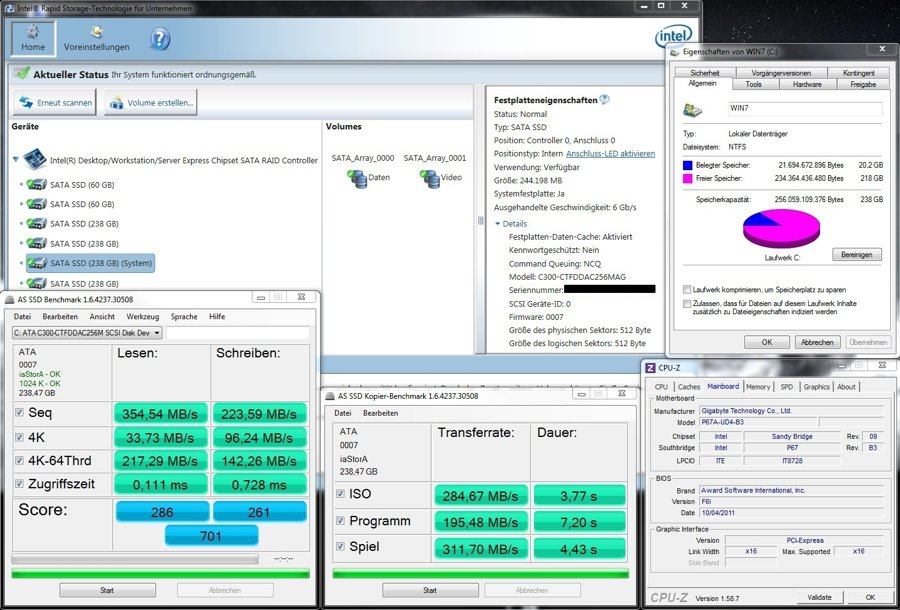
Task: Toggle the Programm checkbox in Kopier-Benchmark
Action: point(340,520)
